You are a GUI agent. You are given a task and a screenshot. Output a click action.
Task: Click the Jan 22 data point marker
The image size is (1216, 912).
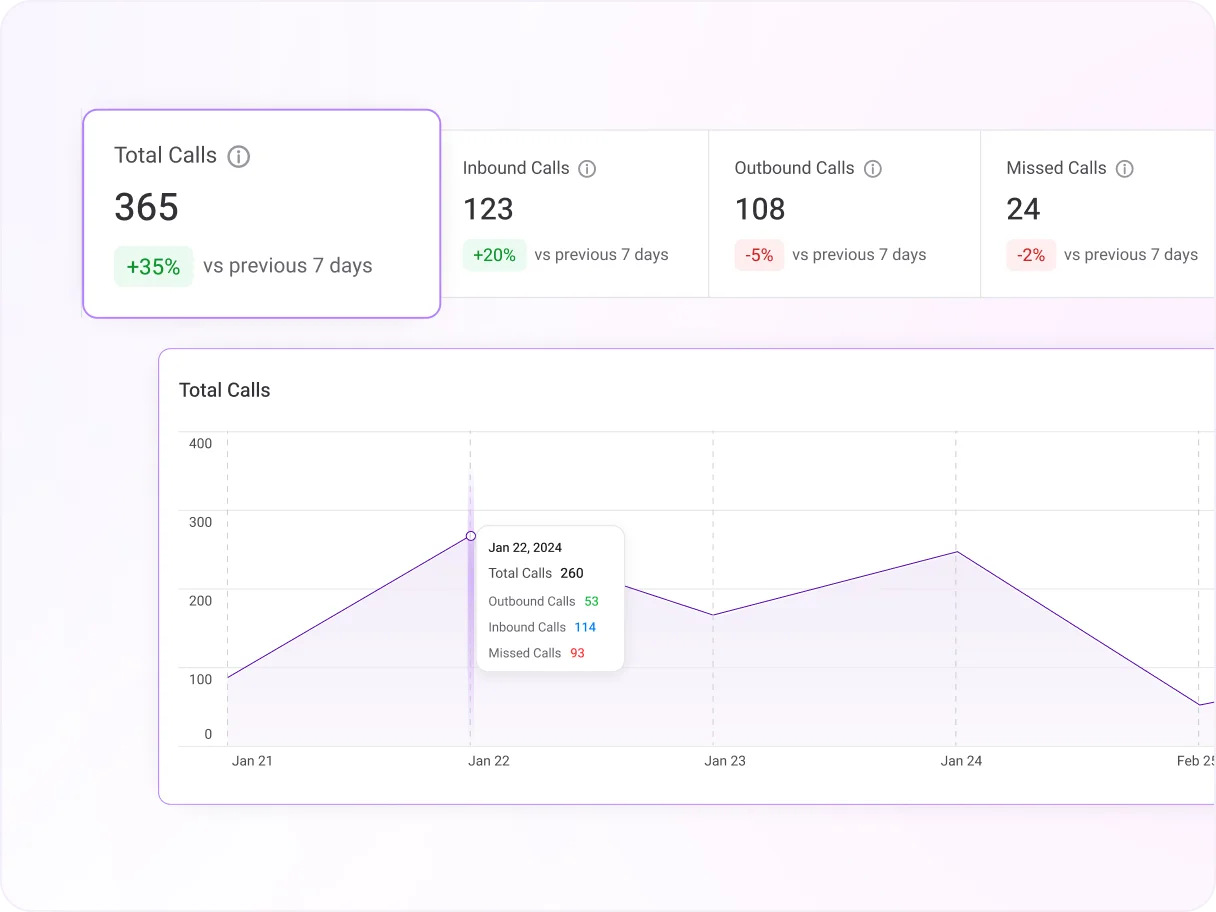tap(471, 536)
